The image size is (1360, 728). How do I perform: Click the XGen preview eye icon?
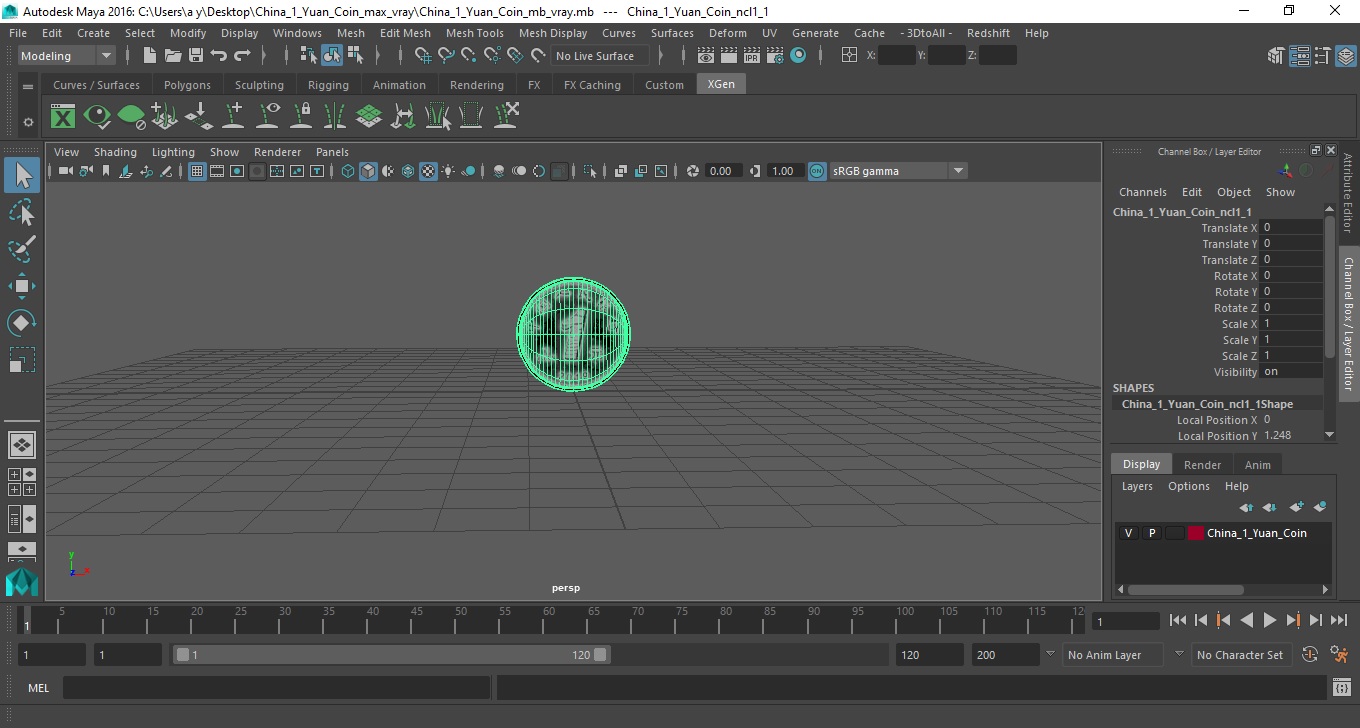point(97,116)
